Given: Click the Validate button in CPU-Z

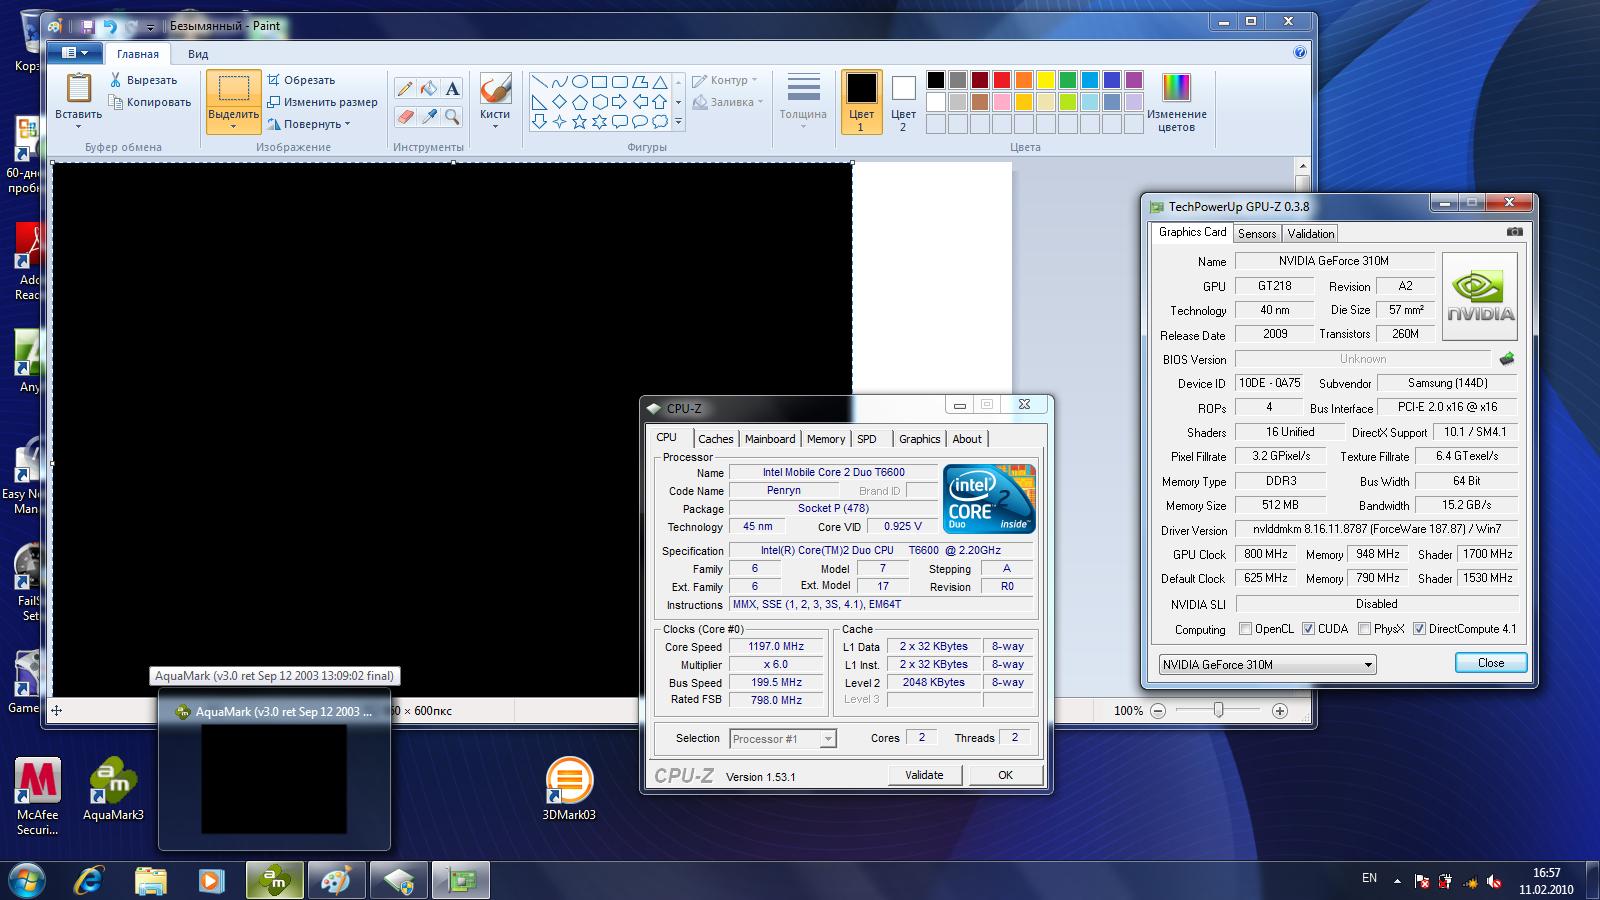Looking at the screenshot, I should coord(924,775).
